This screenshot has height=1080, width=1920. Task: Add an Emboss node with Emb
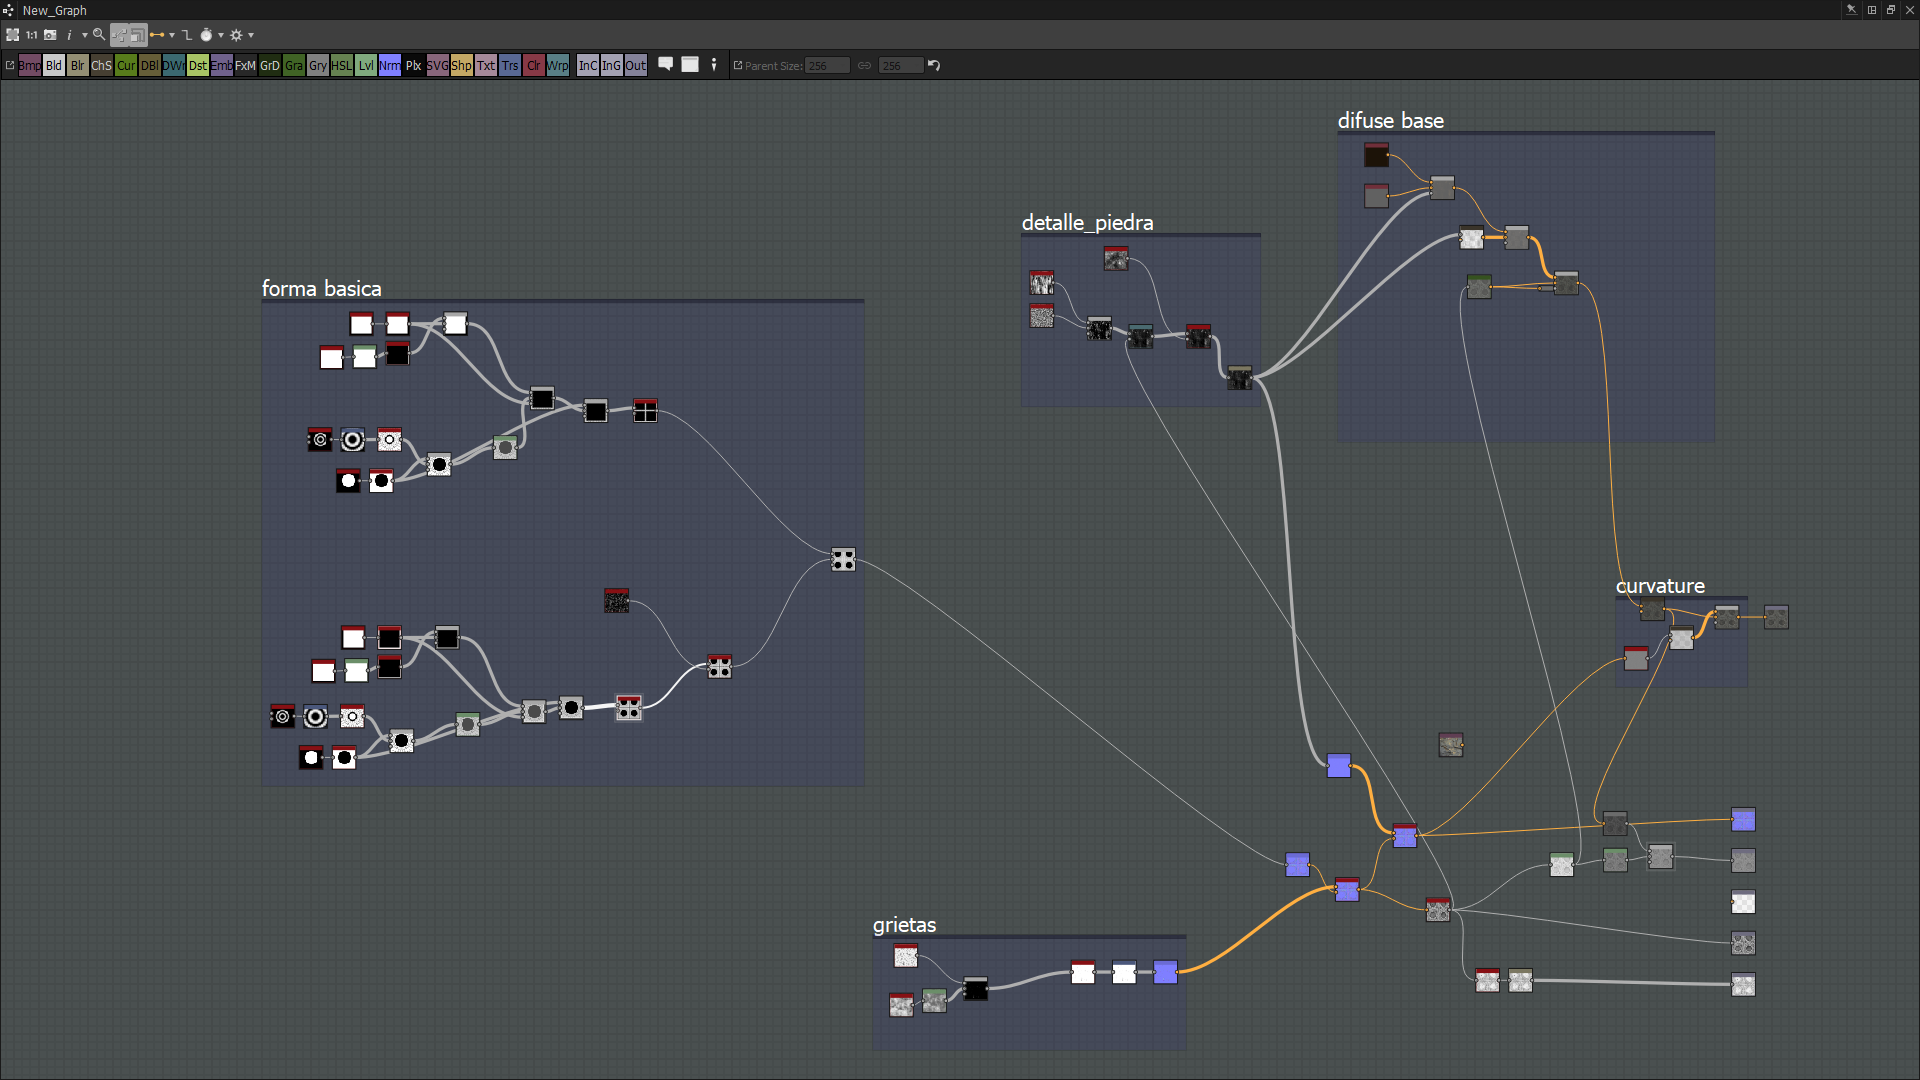tap(222, 66)
